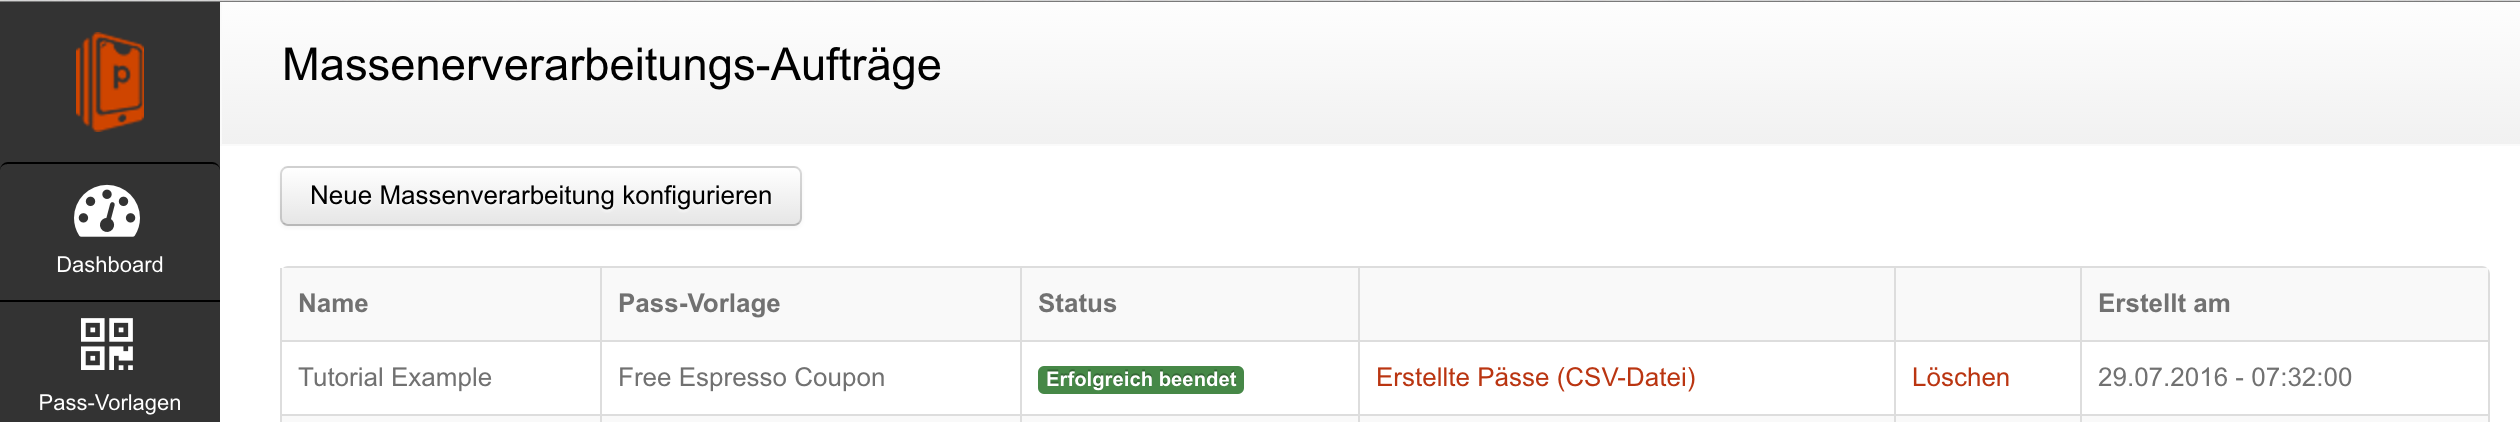Click the orange passcreator logo icon

pyautogui.click(x=110, y=82)
